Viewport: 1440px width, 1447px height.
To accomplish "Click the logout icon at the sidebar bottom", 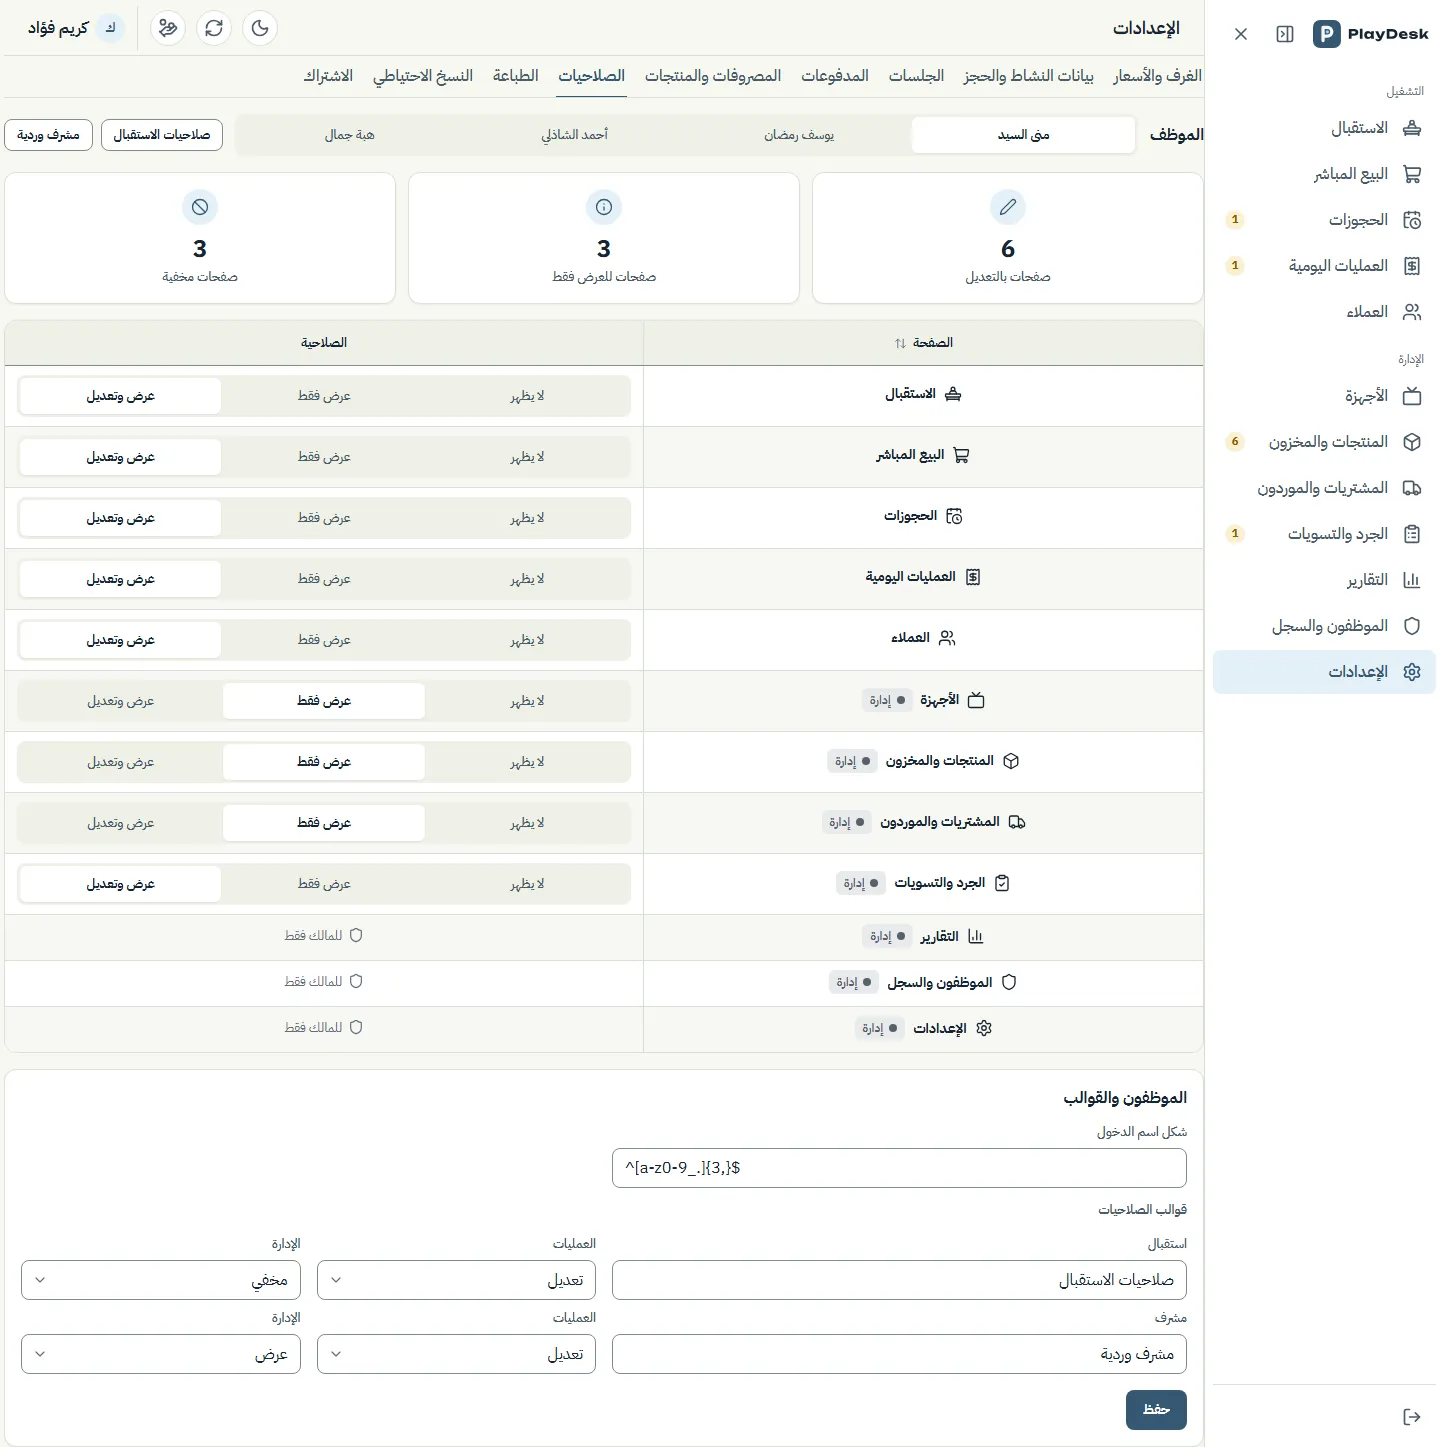I will pyautogui.click(x=1412, y=1416).
